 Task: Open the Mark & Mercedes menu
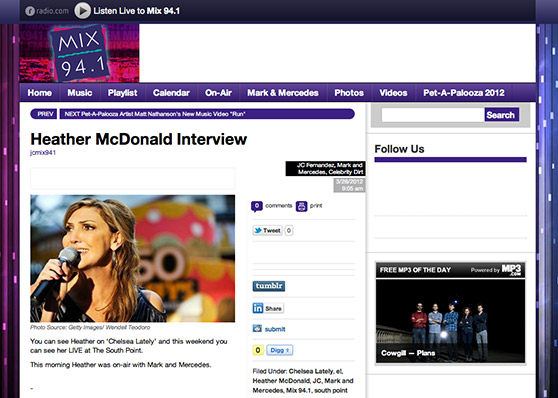283,93
